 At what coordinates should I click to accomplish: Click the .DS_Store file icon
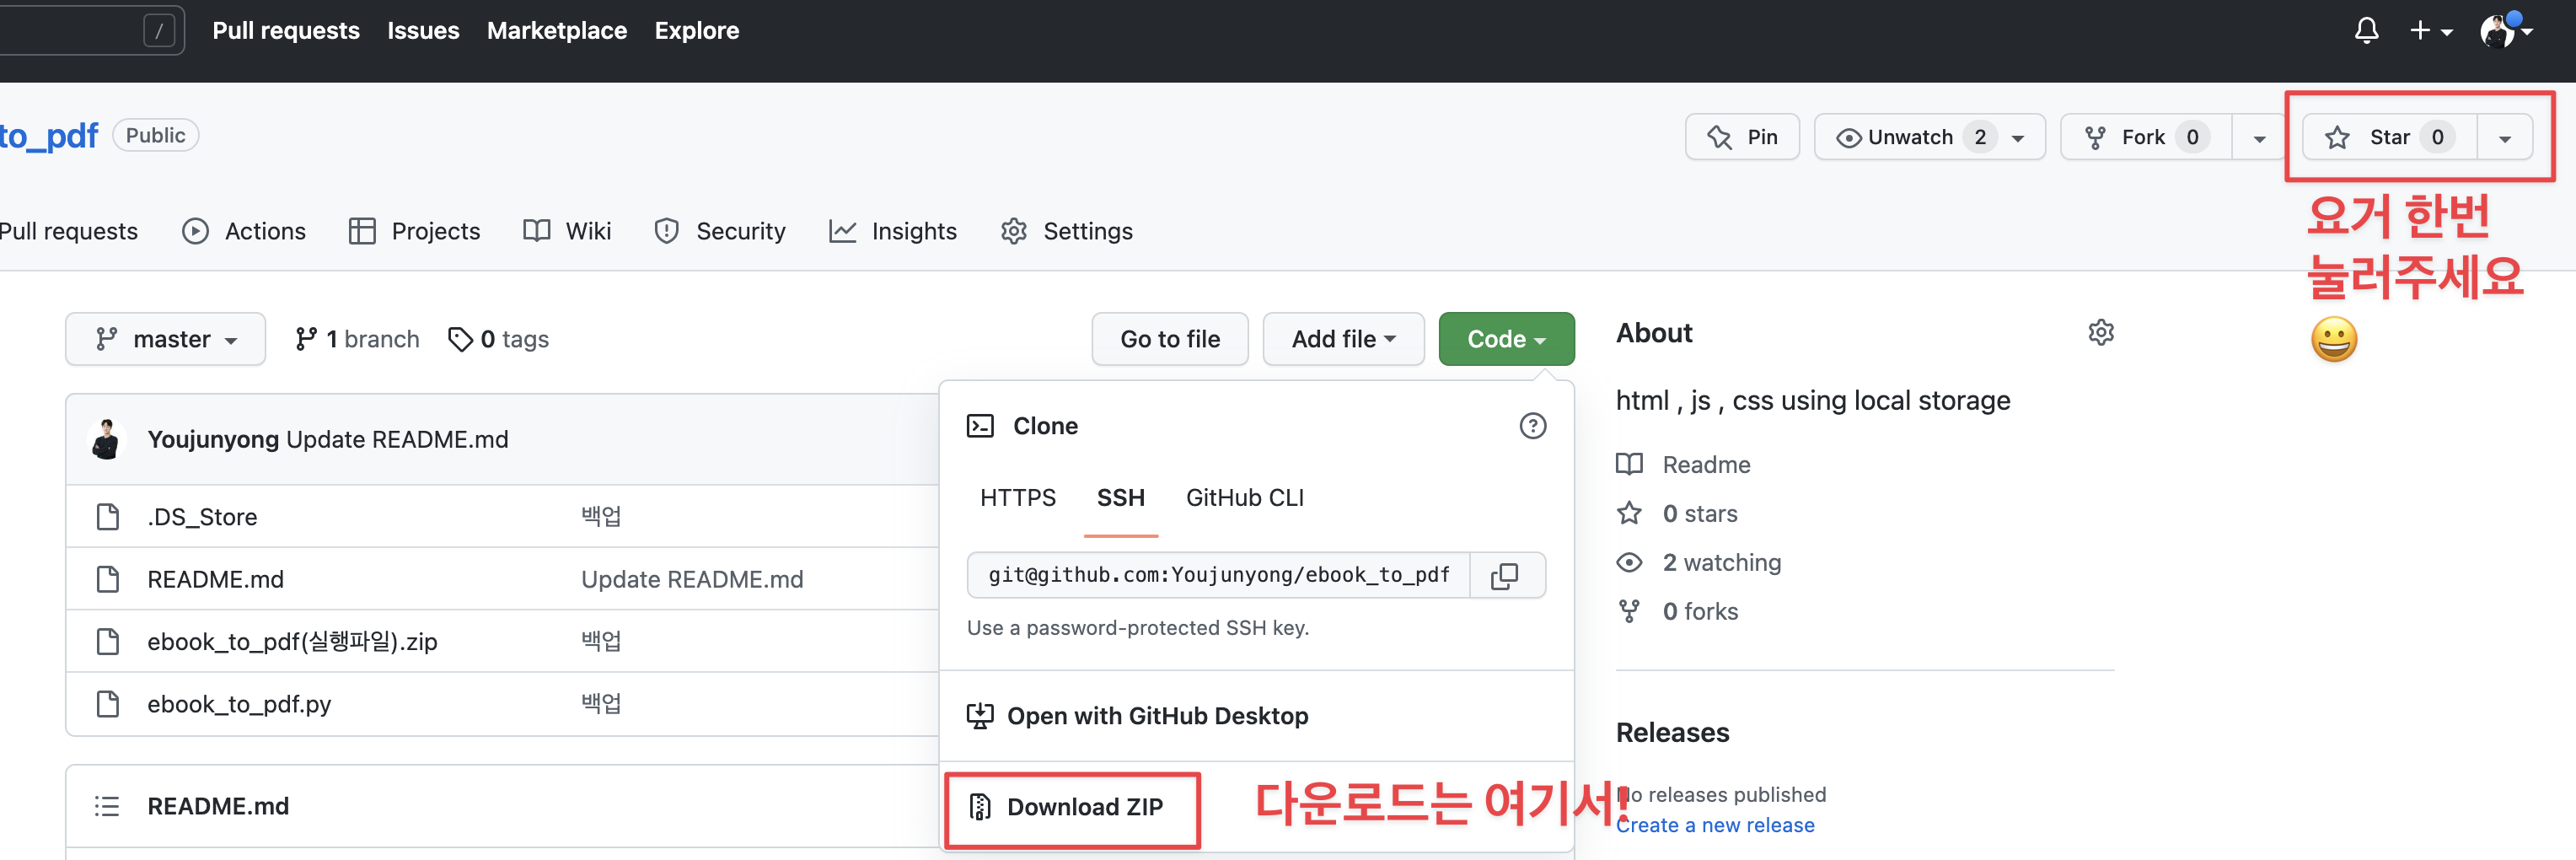(x=107, y=517)
